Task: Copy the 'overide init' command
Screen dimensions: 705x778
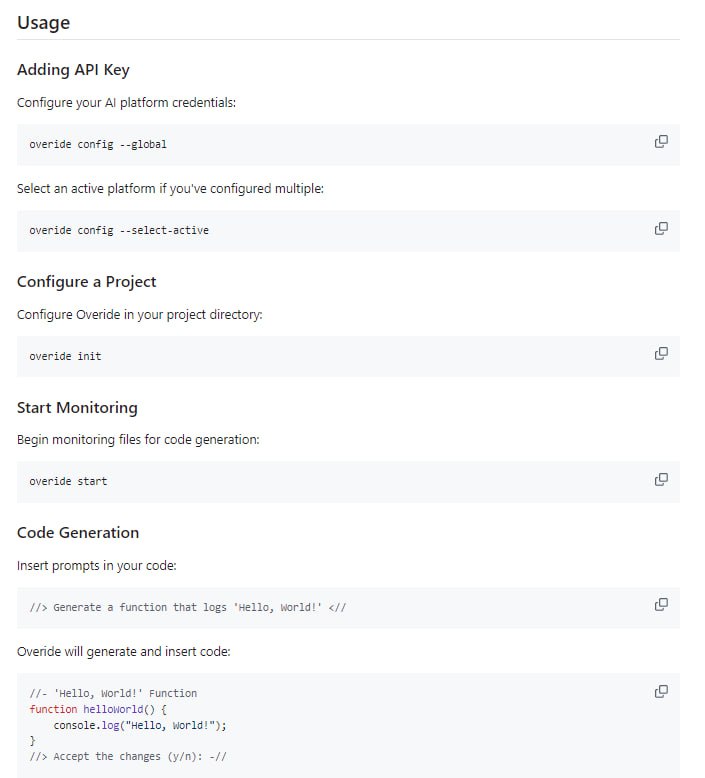Action: pos(660,354)
